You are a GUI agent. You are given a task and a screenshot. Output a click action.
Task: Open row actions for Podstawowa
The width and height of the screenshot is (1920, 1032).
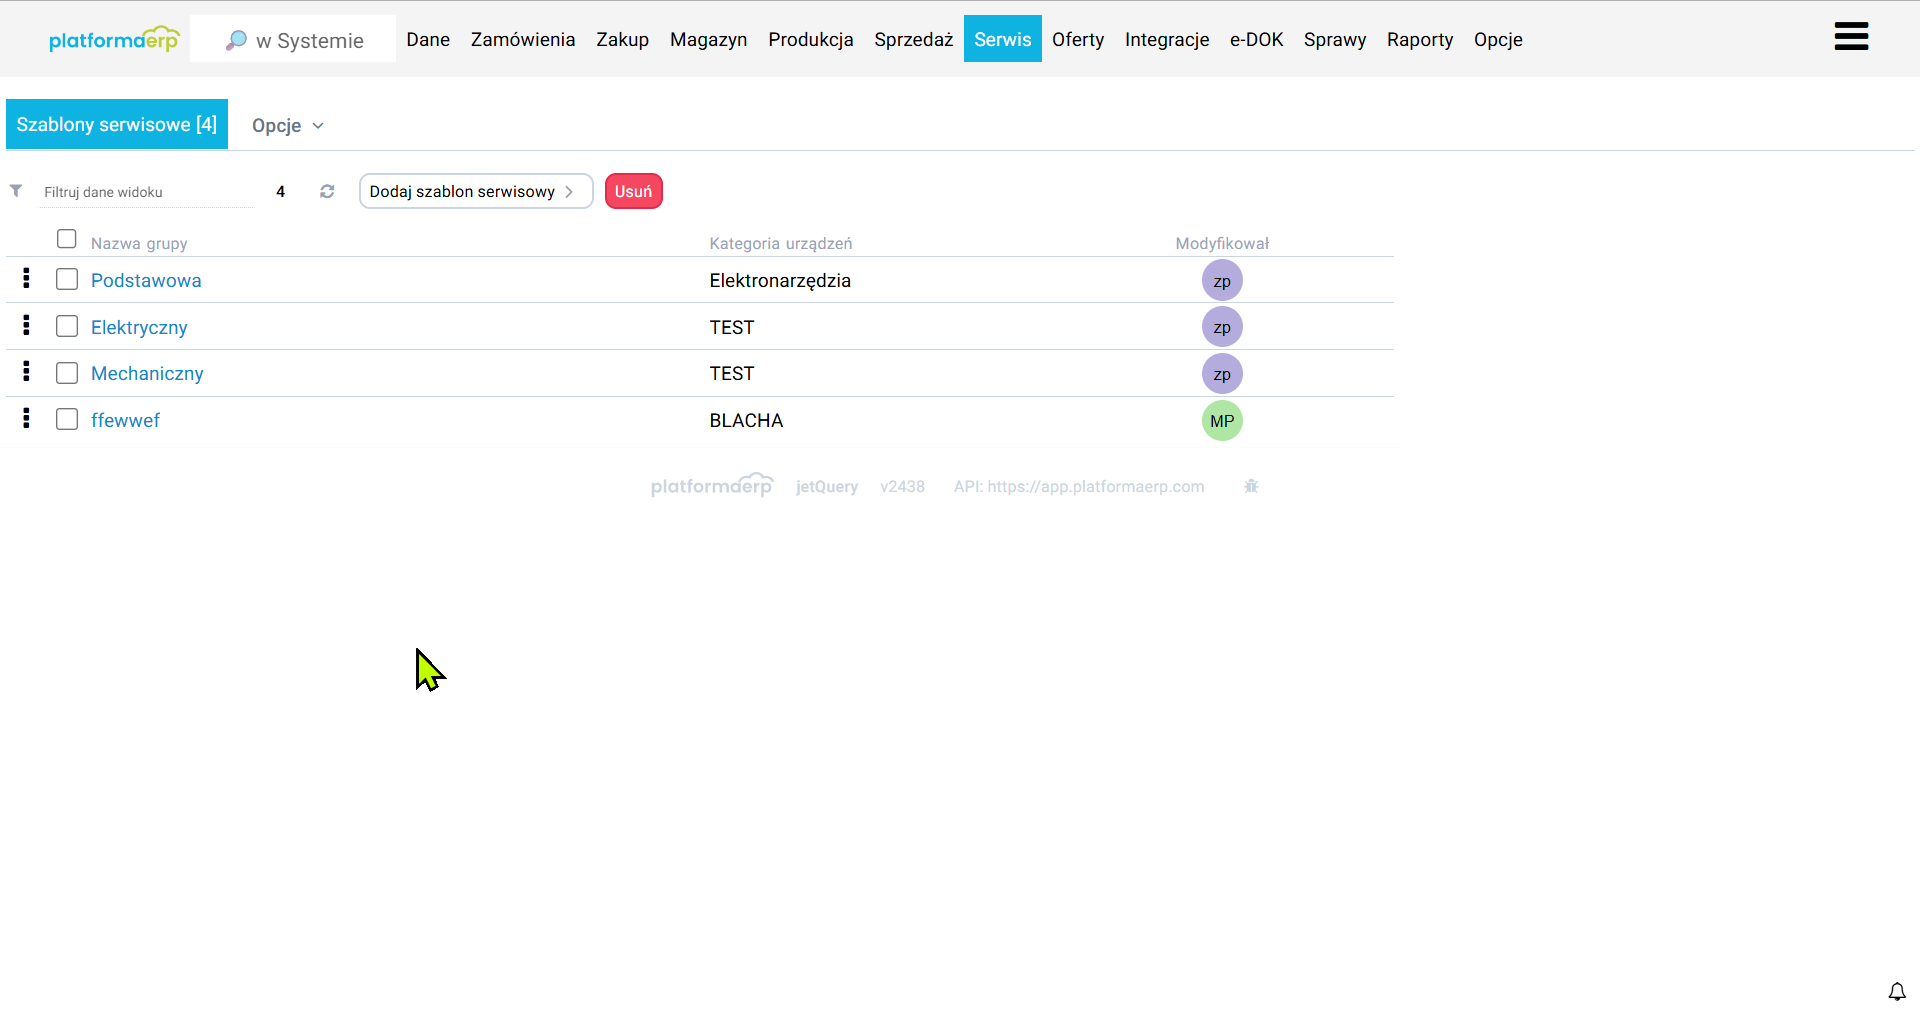pos(27,279)
